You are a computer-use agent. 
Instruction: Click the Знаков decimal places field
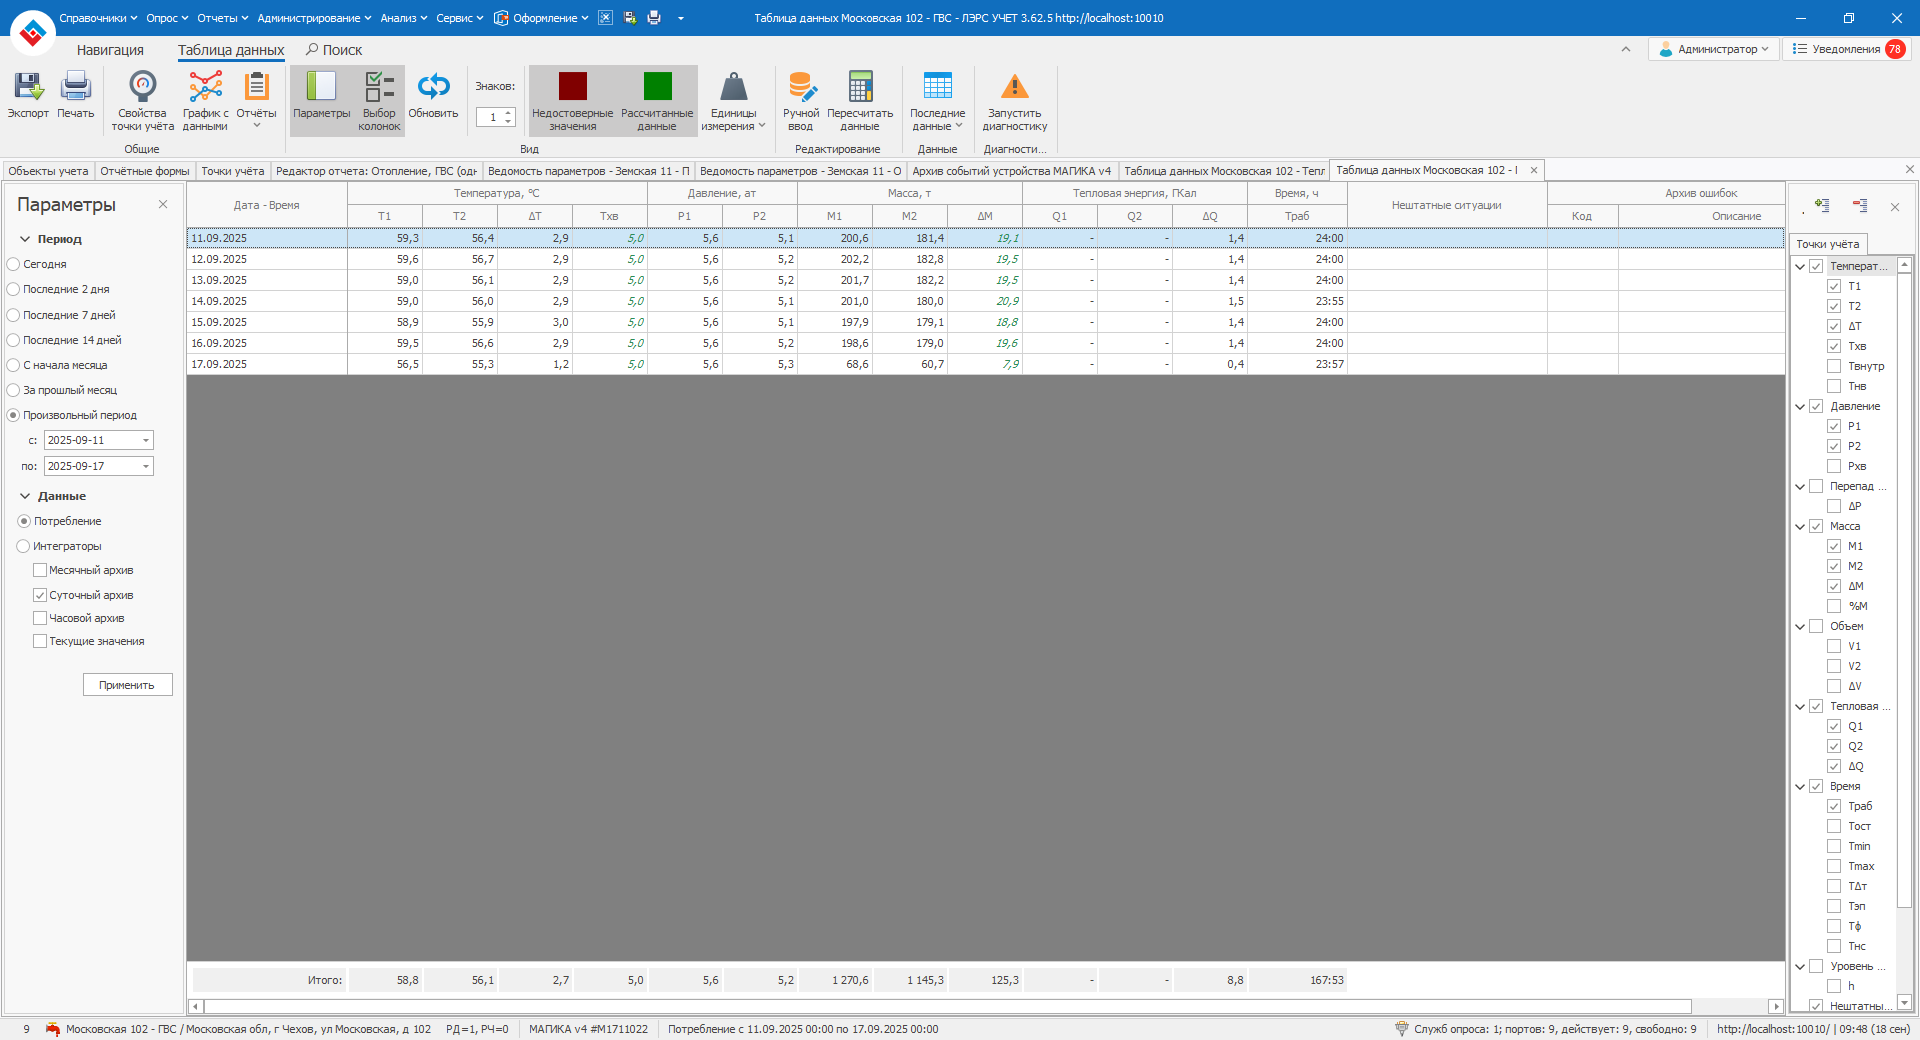click(492, 117)
